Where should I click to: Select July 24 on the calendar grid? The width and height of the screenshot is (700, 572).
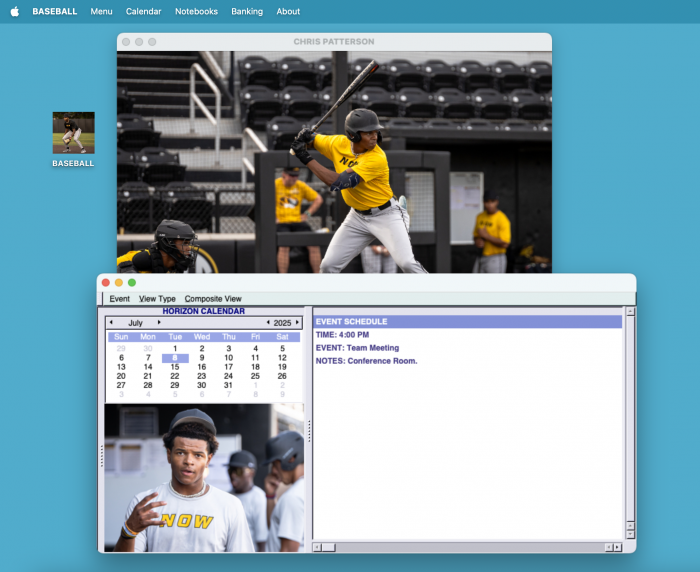click(229, 376)
